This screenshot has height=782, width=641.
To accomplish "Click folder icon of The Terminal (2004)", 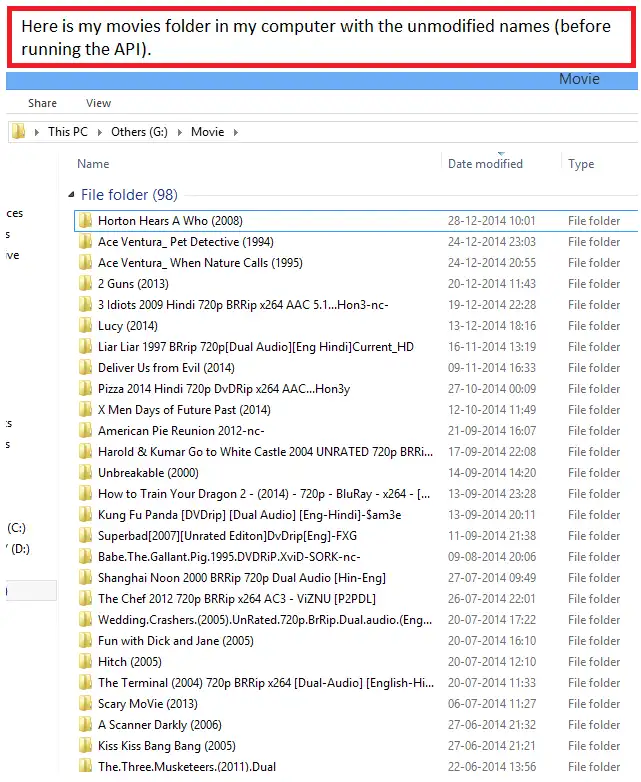I will click(86, 682).
